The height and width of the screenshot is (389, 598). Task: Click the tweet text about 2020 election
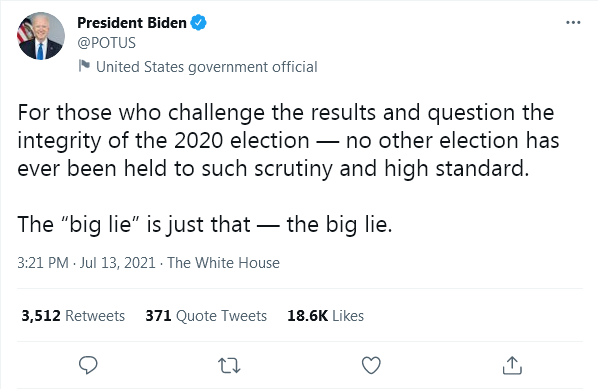pos(288,141)
